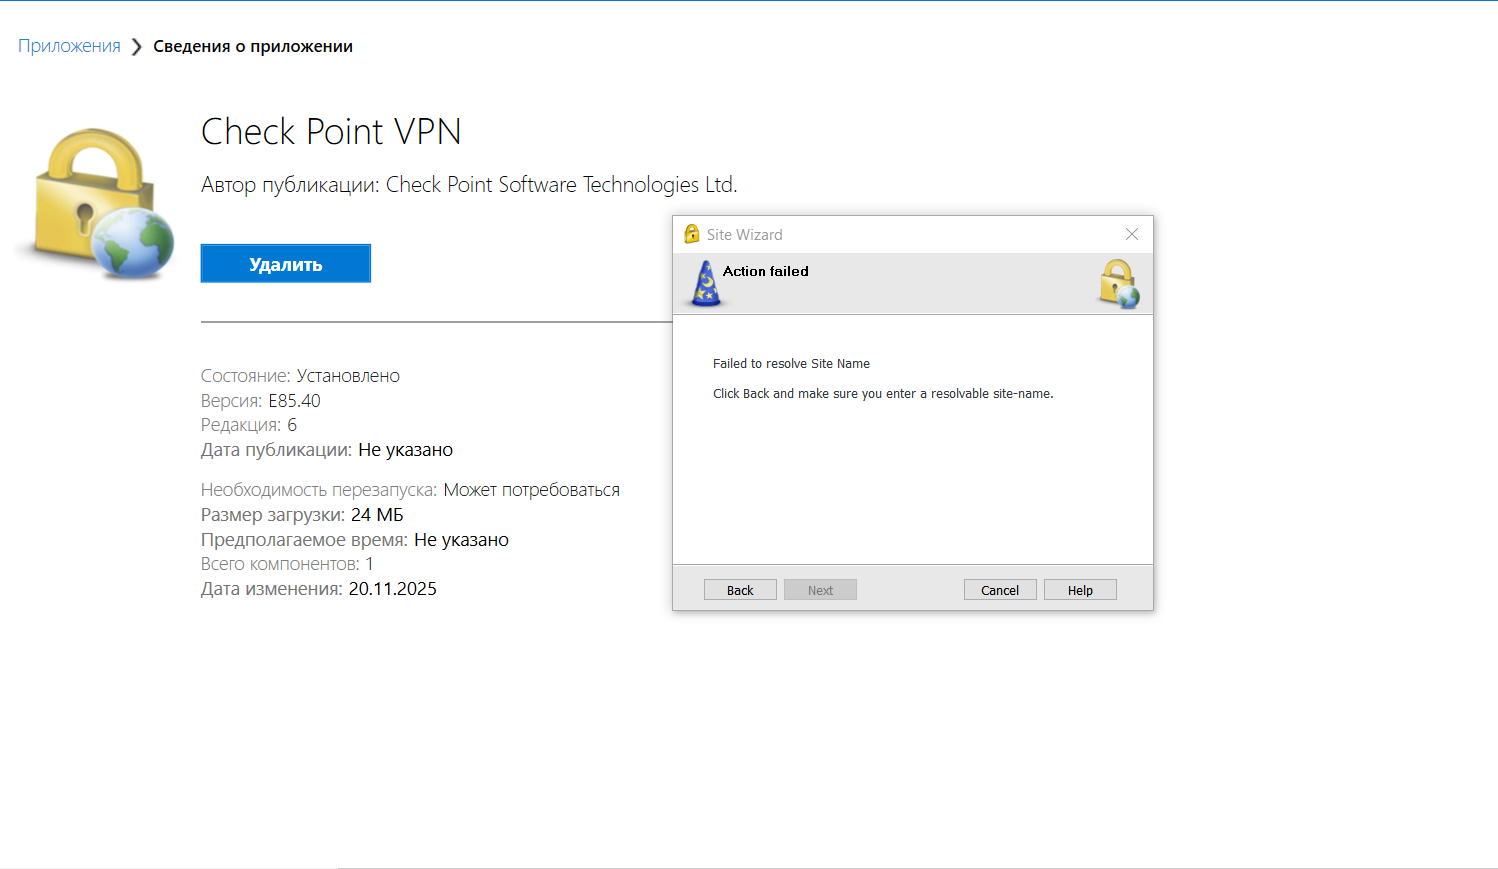Click version value 'E85.40'

coord(294,401)
